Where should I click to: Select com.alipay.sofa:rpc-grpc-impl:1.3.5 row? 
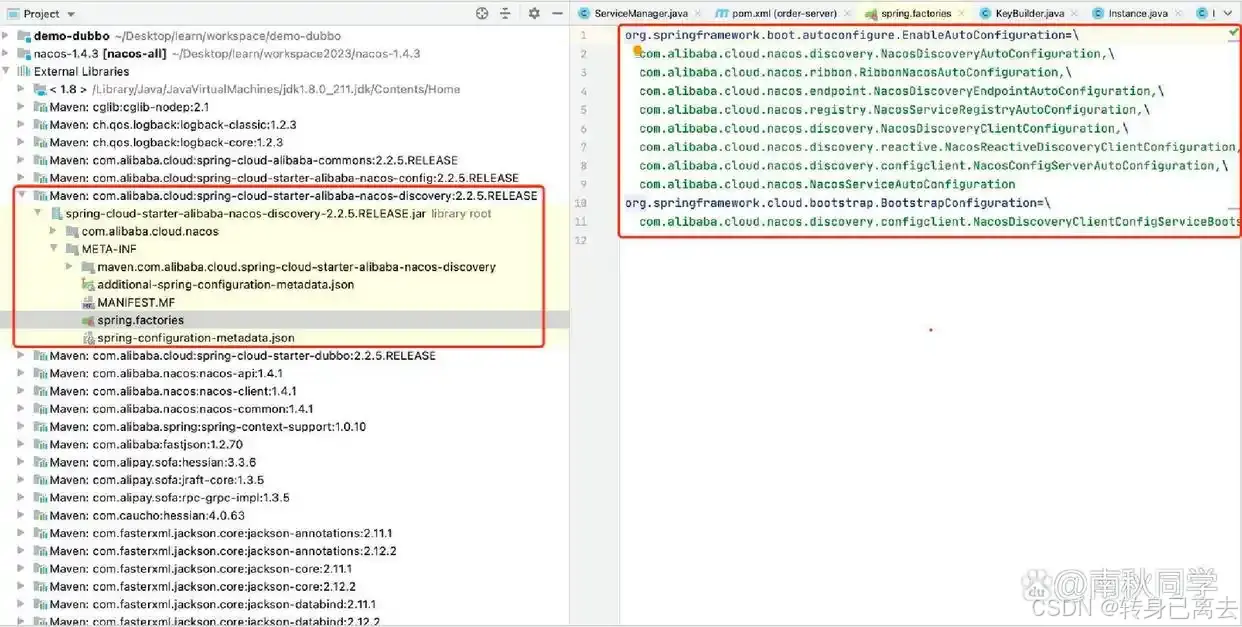pos(285,498)
